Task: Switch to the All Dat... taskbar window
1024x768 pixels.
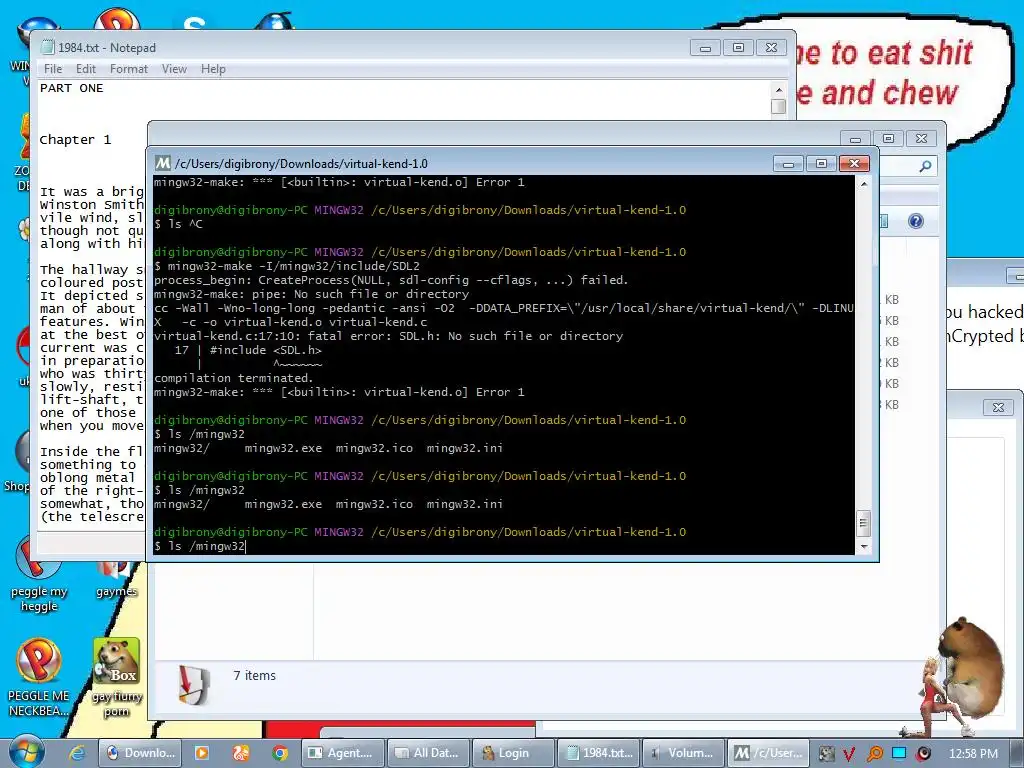Action: pos(428,753)
